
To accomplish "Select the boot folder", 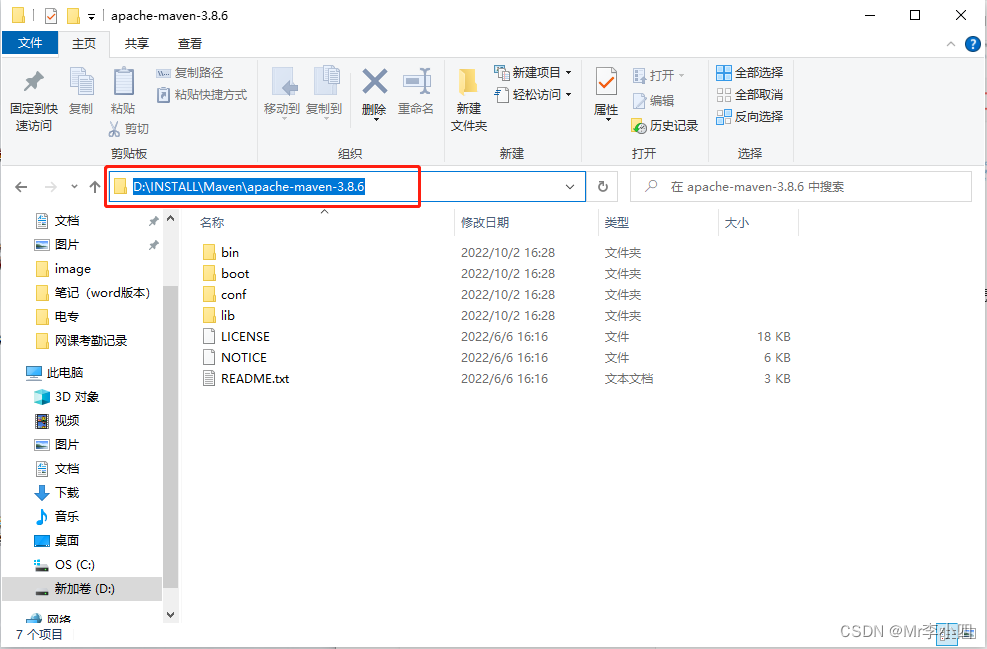I will (x=226, y=273).
